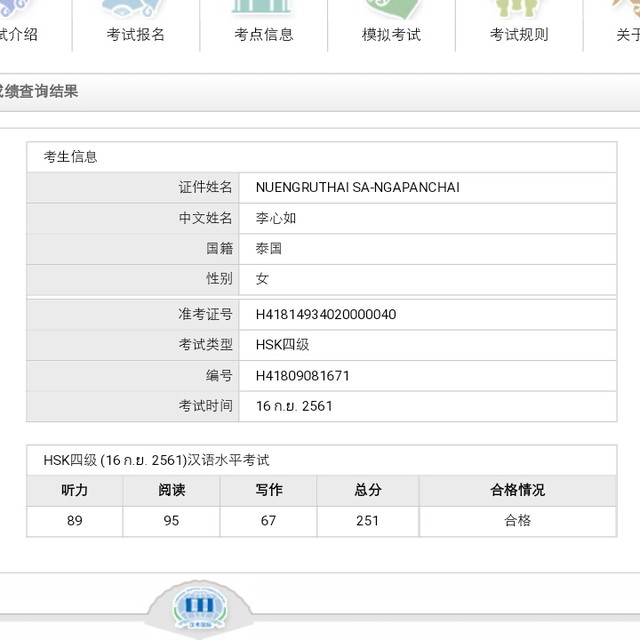Click the exam date 16 ก.ย. 2561 value

coord(294,406)
